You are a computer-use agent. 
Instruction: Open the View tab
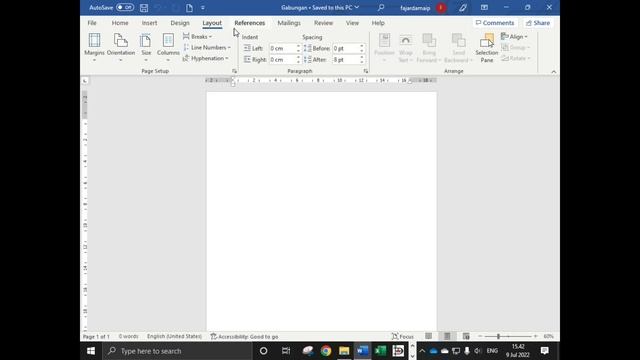coord(352,23)
